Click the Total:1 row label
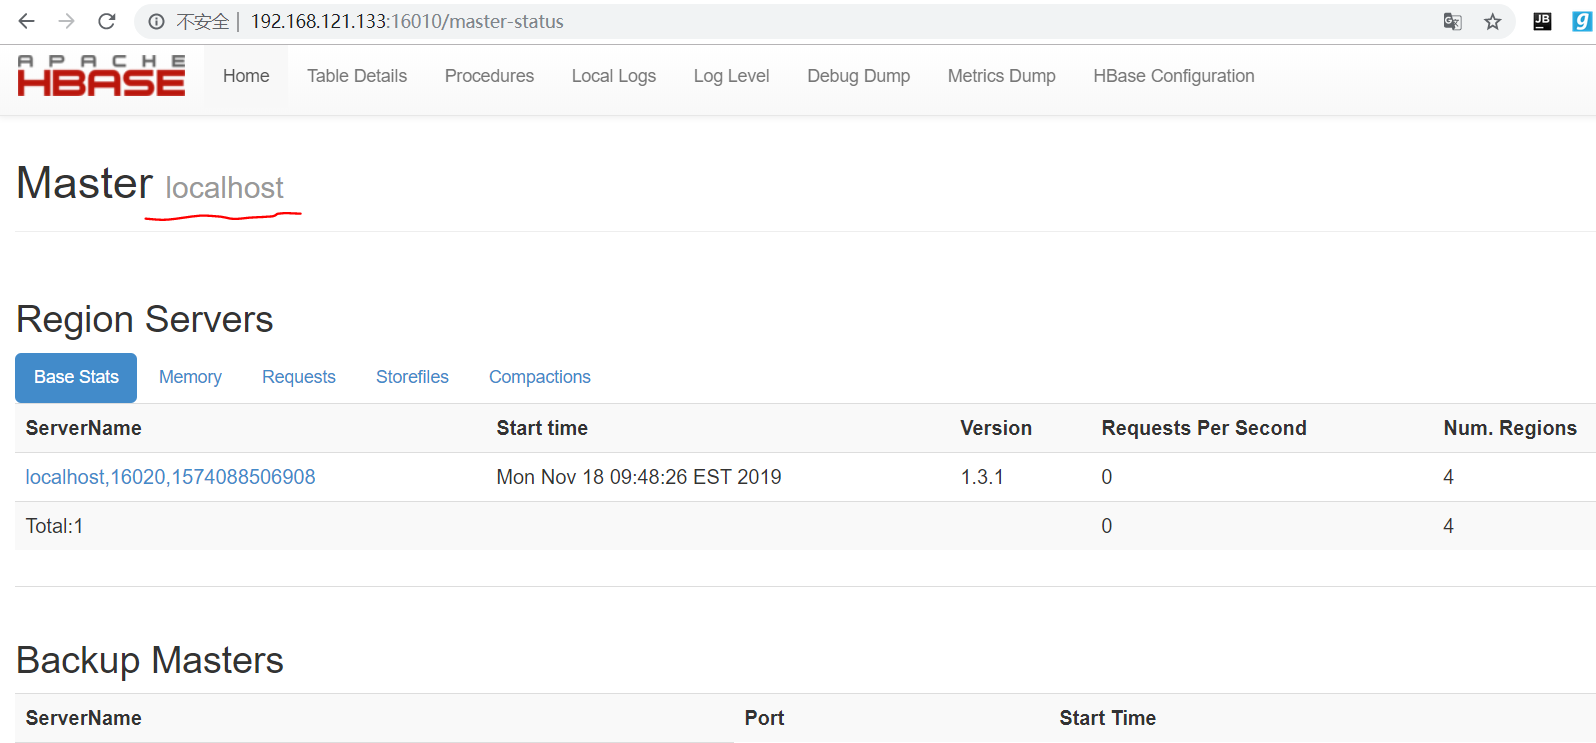Image resolution: width=1596 pixels, height=743 pixels. coord(54,526)
